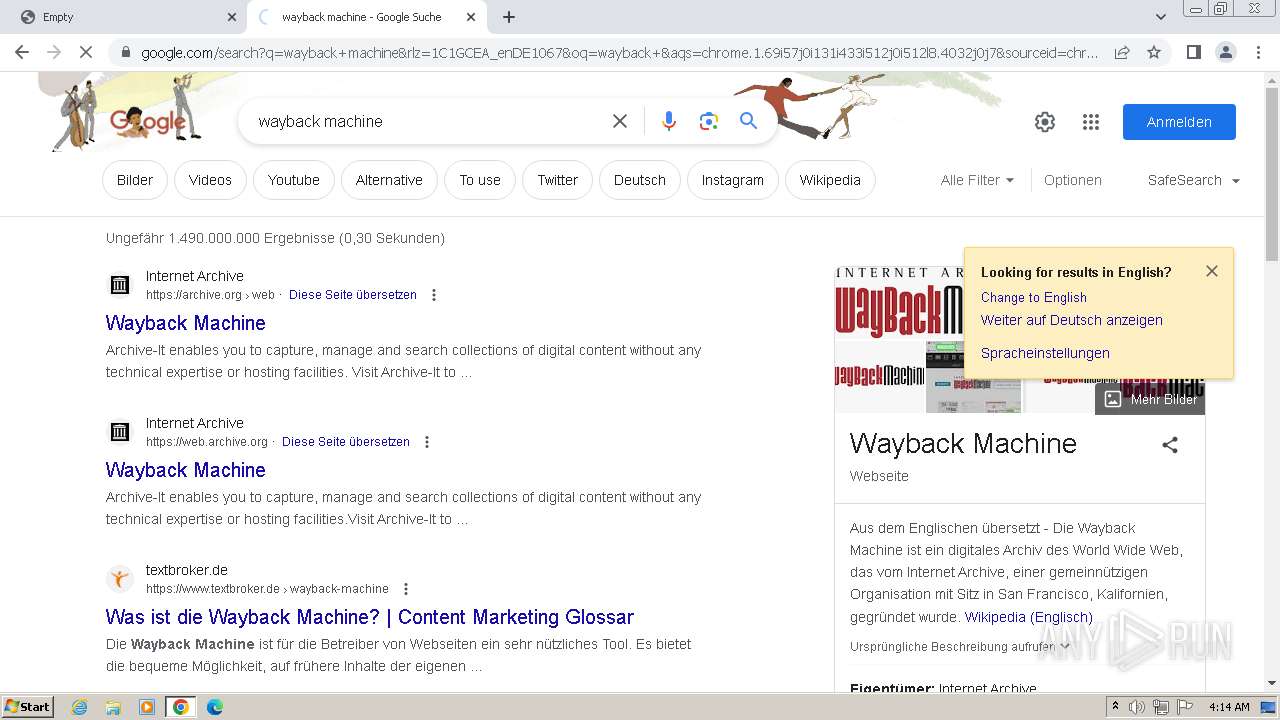Open Internet Explorer from taskbar
Viewport: 1280px width, 720px height.
point(79,707)
